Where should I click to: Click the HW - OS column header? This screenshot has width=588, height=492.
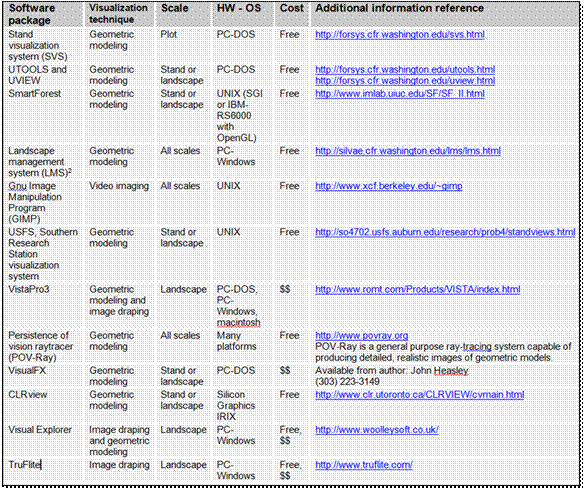[238, 8]
